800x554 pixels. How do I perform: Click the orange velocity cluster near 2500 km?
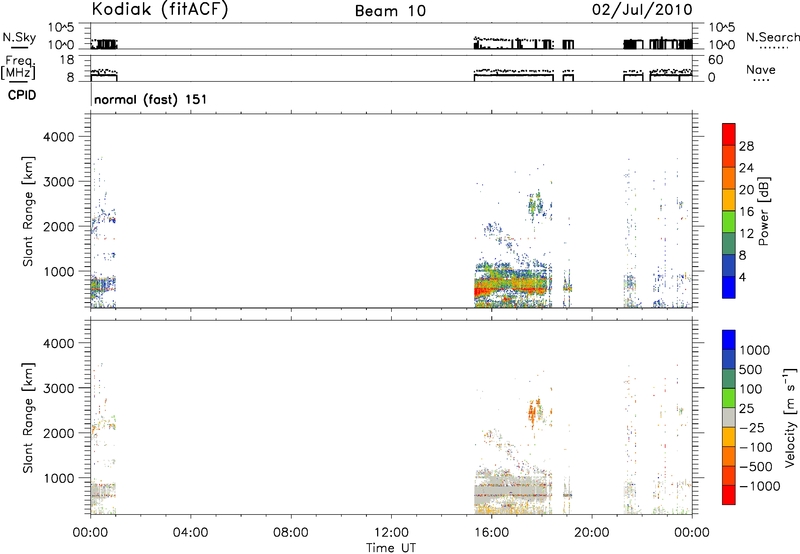(x=534, y=411)
